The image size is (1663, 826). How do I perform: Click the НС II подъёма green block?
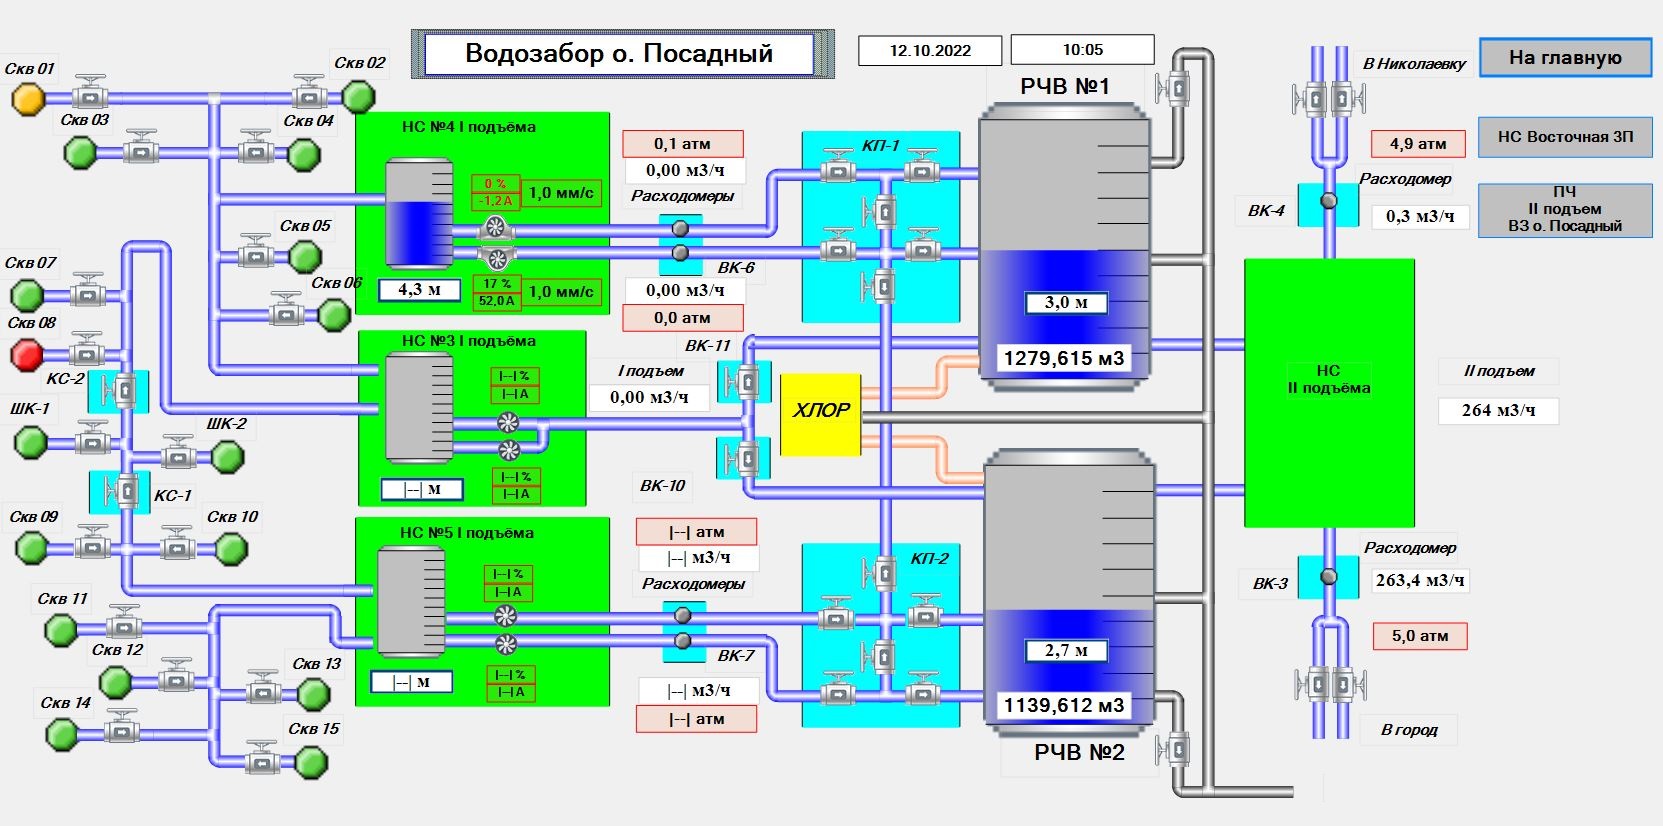(x=1329, y=392)
